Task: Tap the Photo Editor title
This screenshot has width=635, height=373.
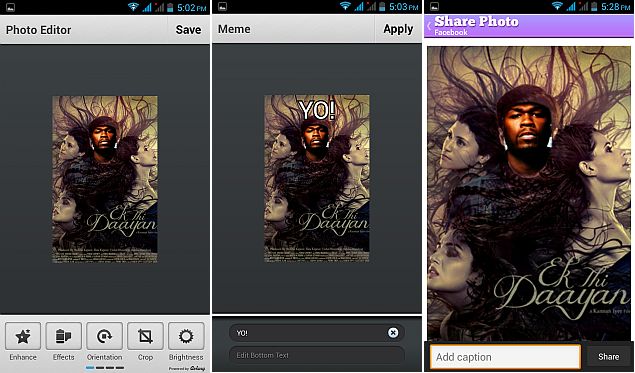Action: 38,30
